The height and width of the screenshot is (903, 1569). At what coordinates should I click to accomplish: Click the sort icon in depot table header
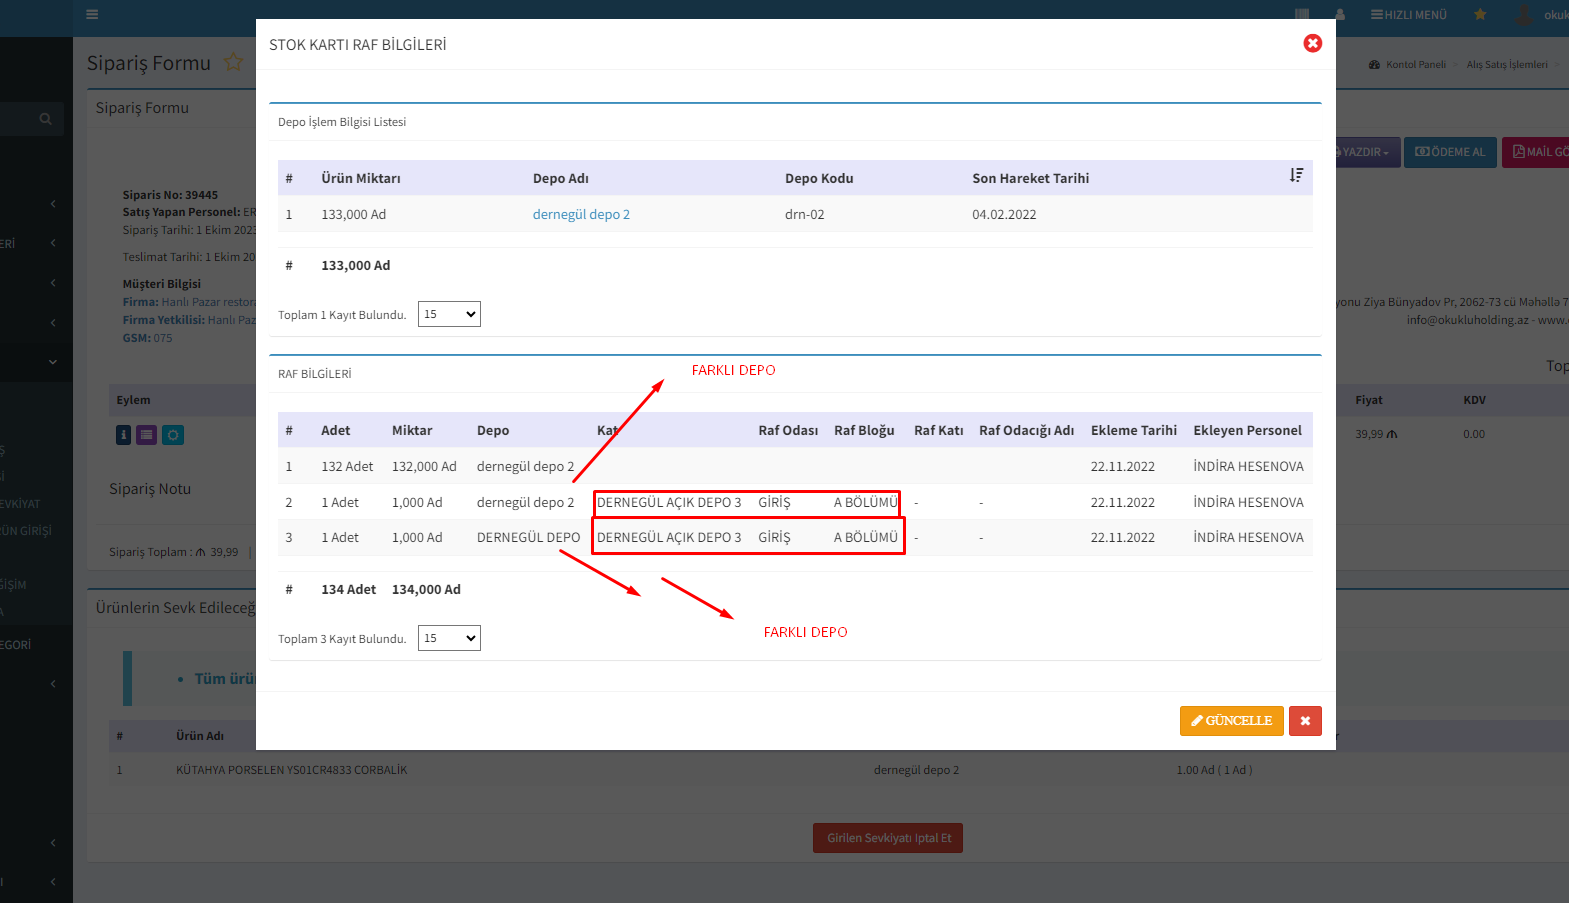coord(1296,176)
